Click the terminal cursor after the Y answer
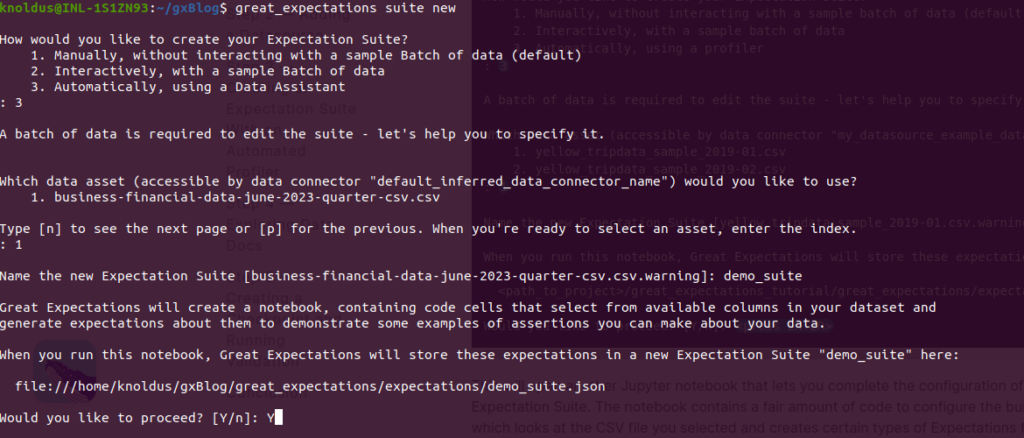This screenshot has height=438, width=1024. (280, 417)
